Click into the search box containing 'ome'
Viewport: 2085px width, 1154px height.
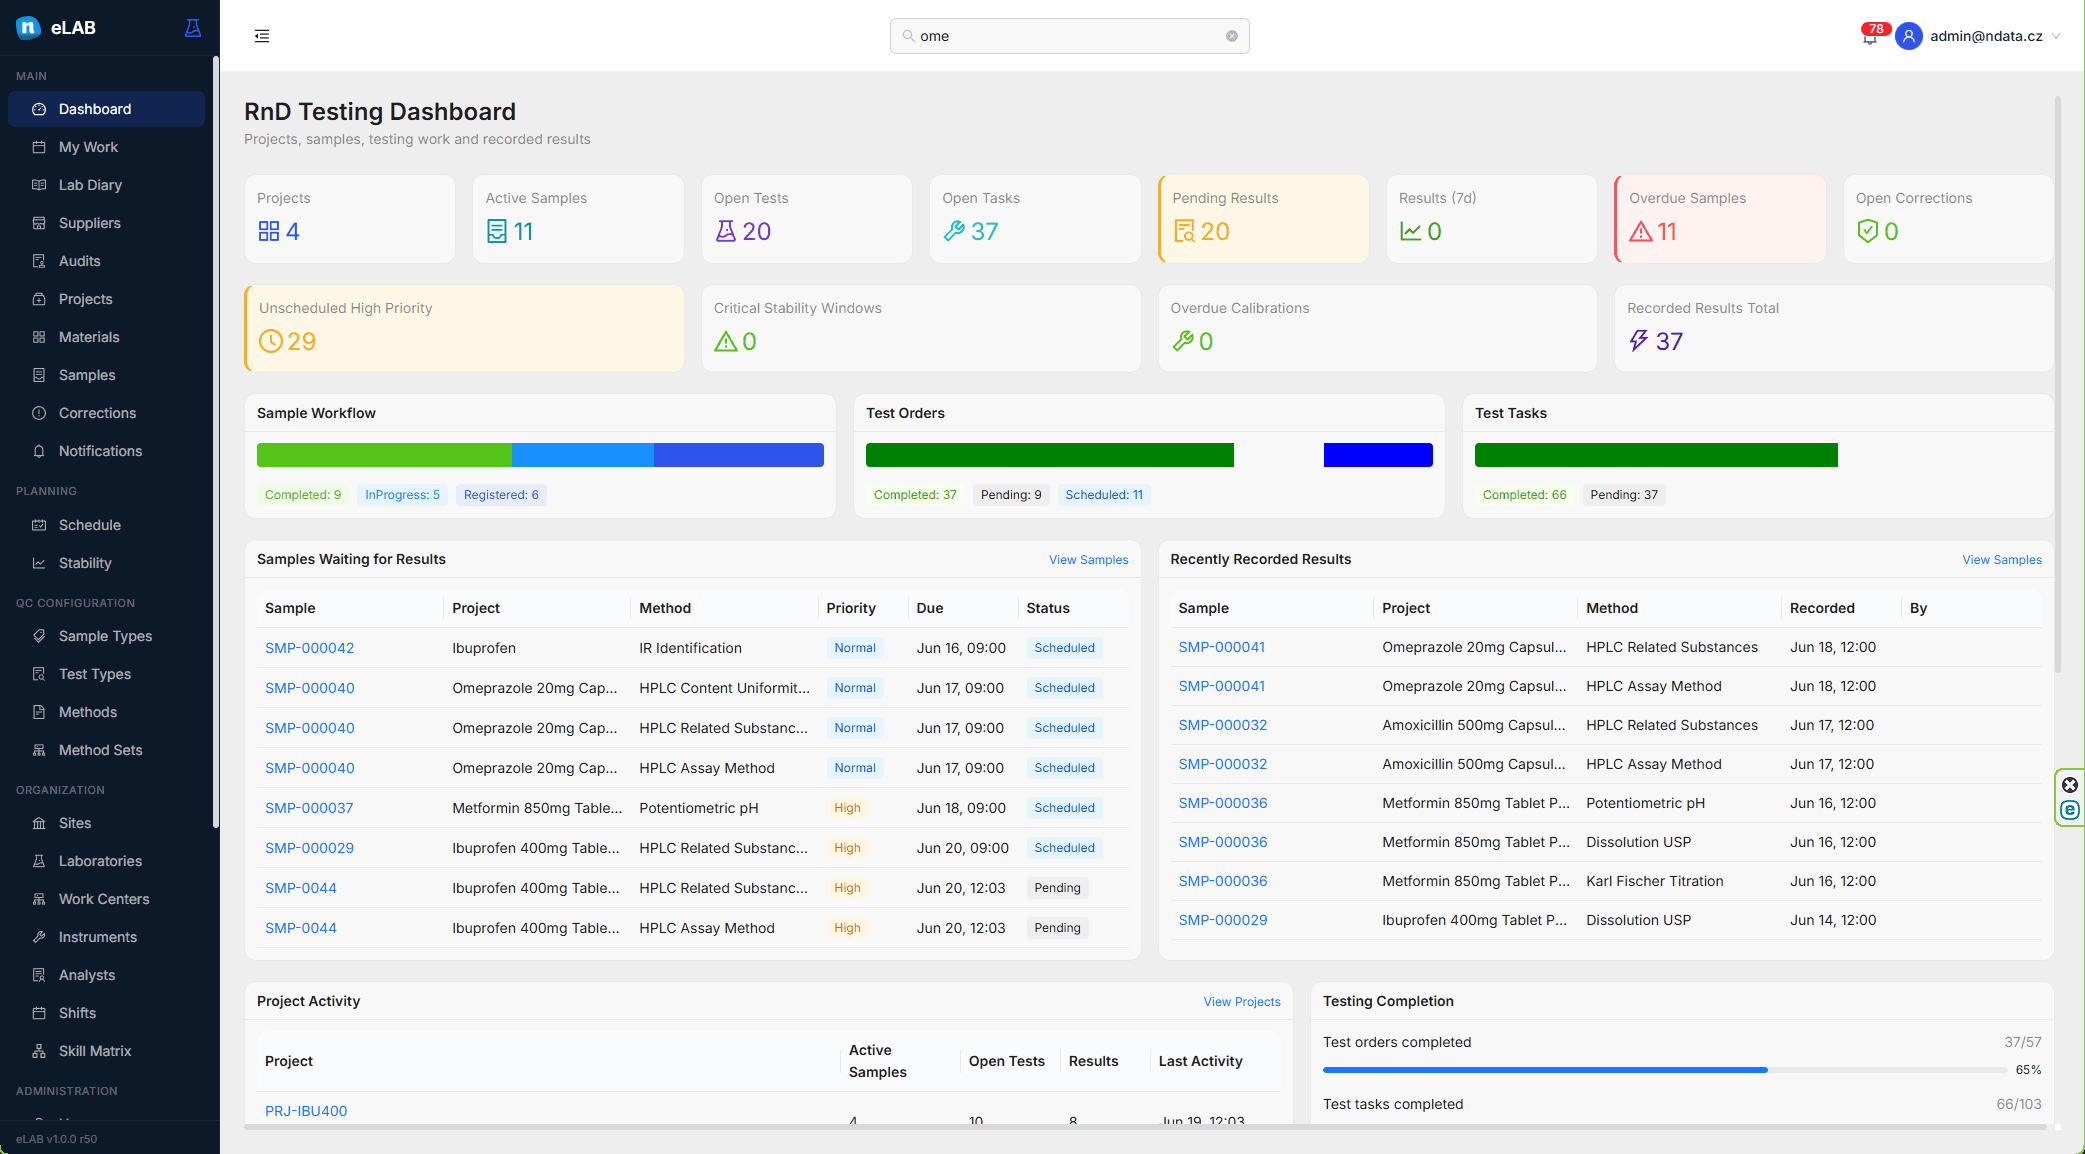(1069, 36)
